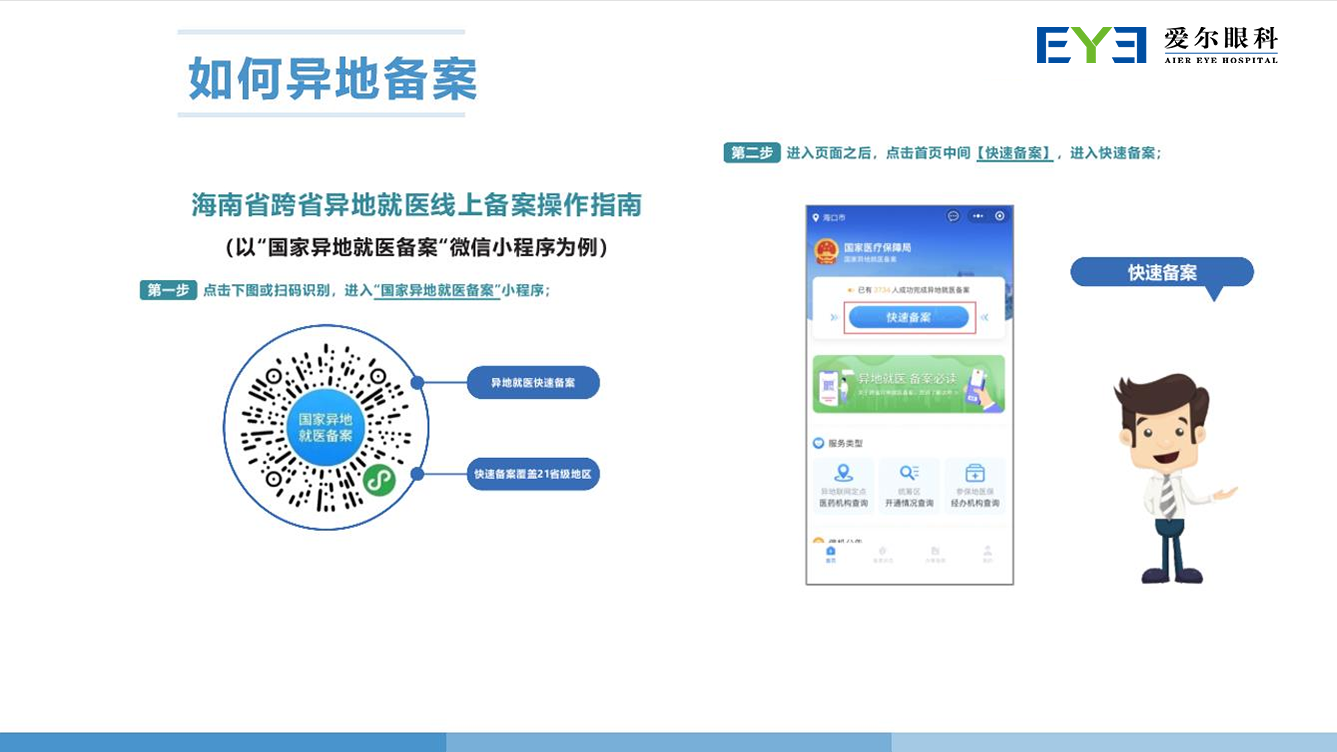This screenshot has height=752, width=1337.
Task: Select the rightmost profile tab in bottom bar
Action: pos(987,553)
